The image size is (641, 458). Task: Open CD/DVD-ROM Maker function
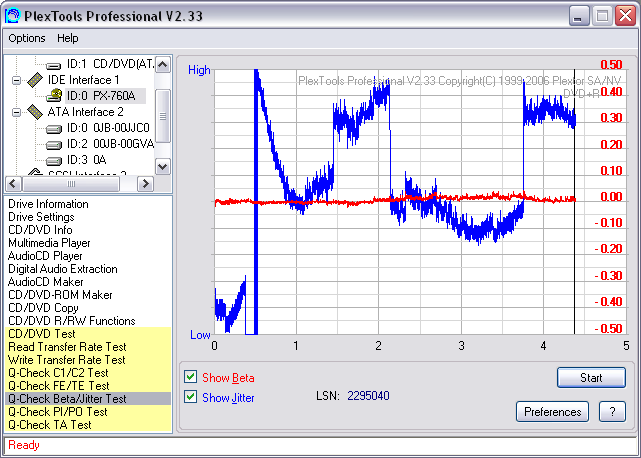(x=60, y=295)
